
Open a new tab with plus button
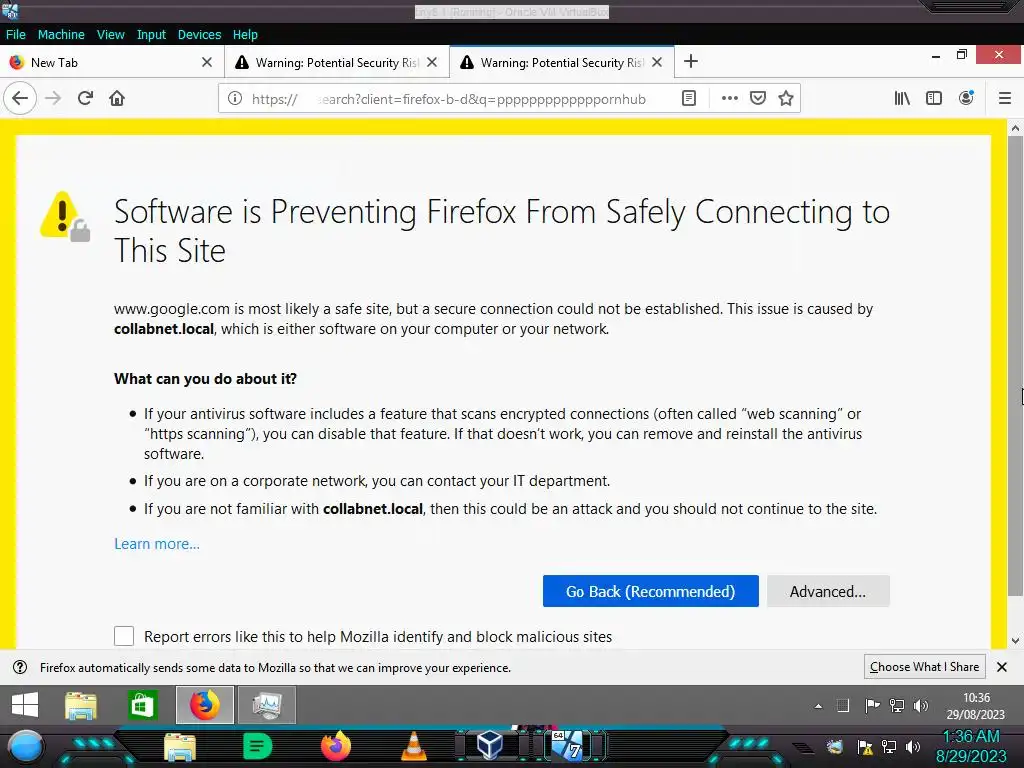pos(691,61)
